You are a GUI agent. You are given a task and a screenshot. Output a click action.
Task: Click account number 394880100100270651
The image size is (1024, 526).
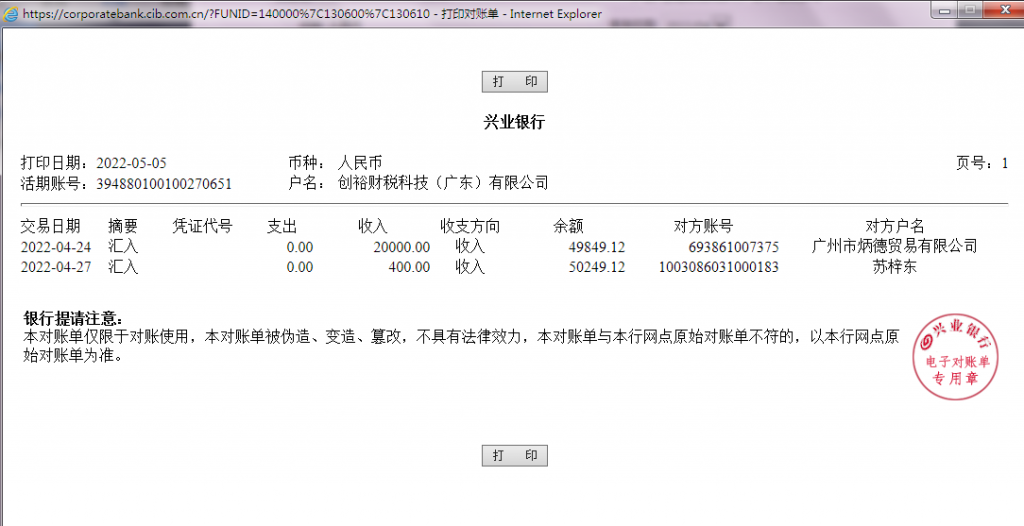pyautogui.click(x=164, y=184)
